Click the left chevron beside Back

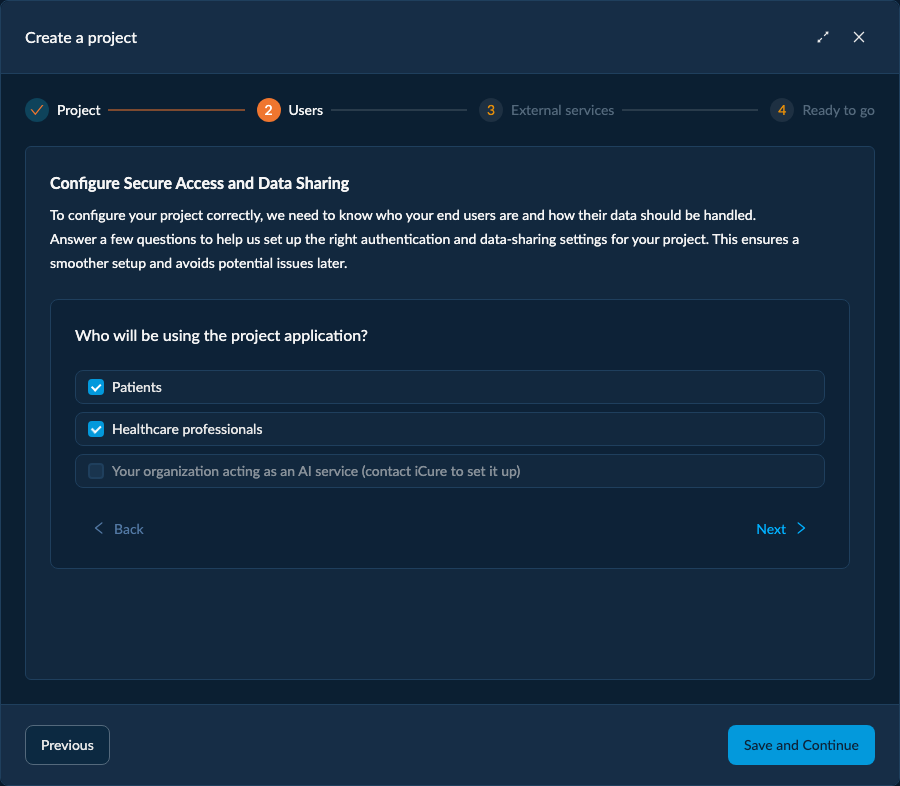coord(99,528)
